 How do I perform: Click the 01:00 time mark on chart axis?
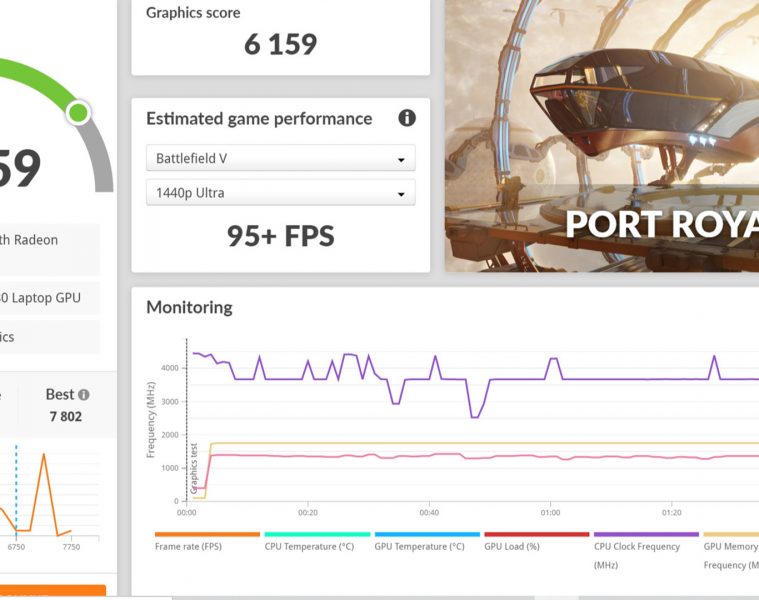(550, 512)
